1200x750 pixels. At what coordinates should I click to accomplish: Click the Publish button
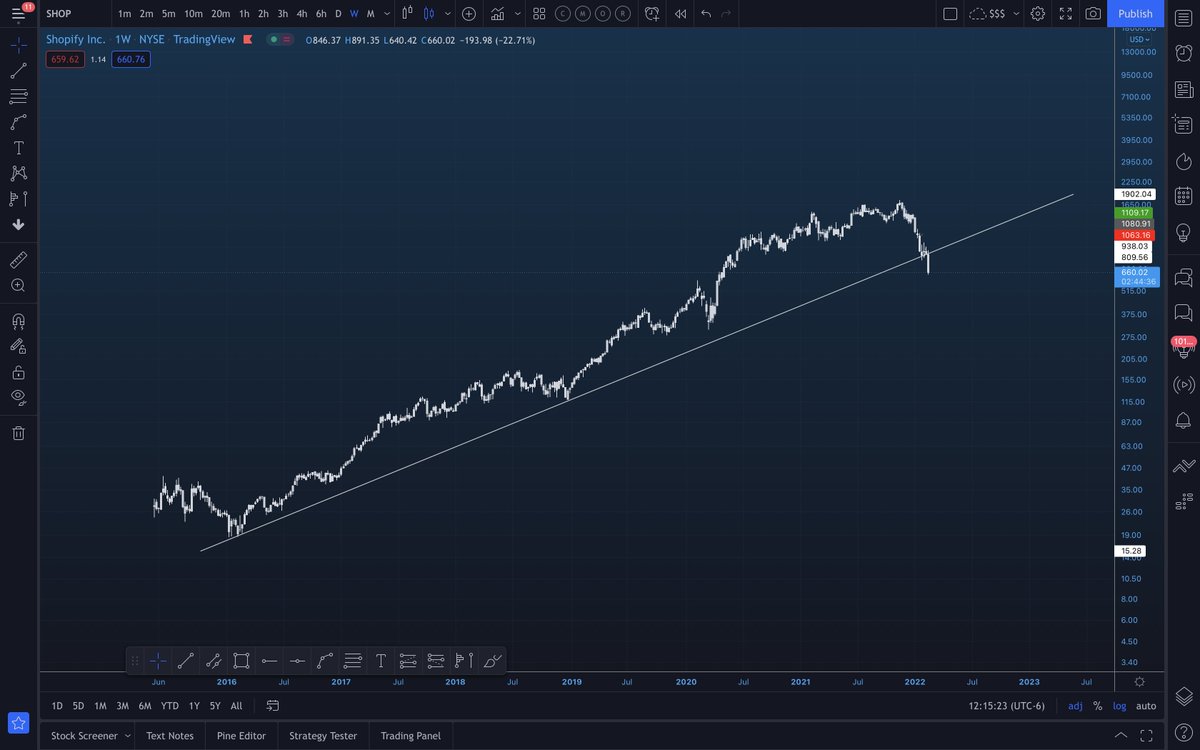(1135, 14)
